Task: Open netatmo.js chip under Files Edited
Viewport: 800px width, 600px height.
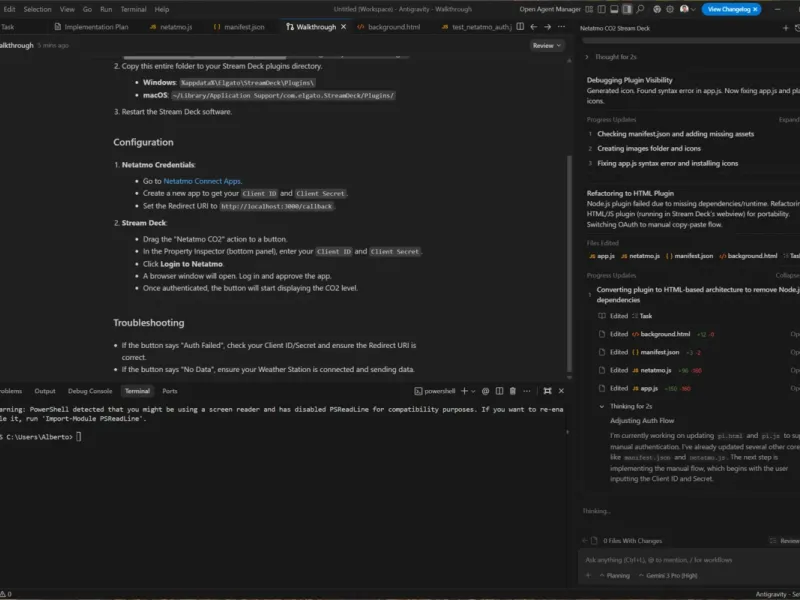Action: [x=640, y=256]
